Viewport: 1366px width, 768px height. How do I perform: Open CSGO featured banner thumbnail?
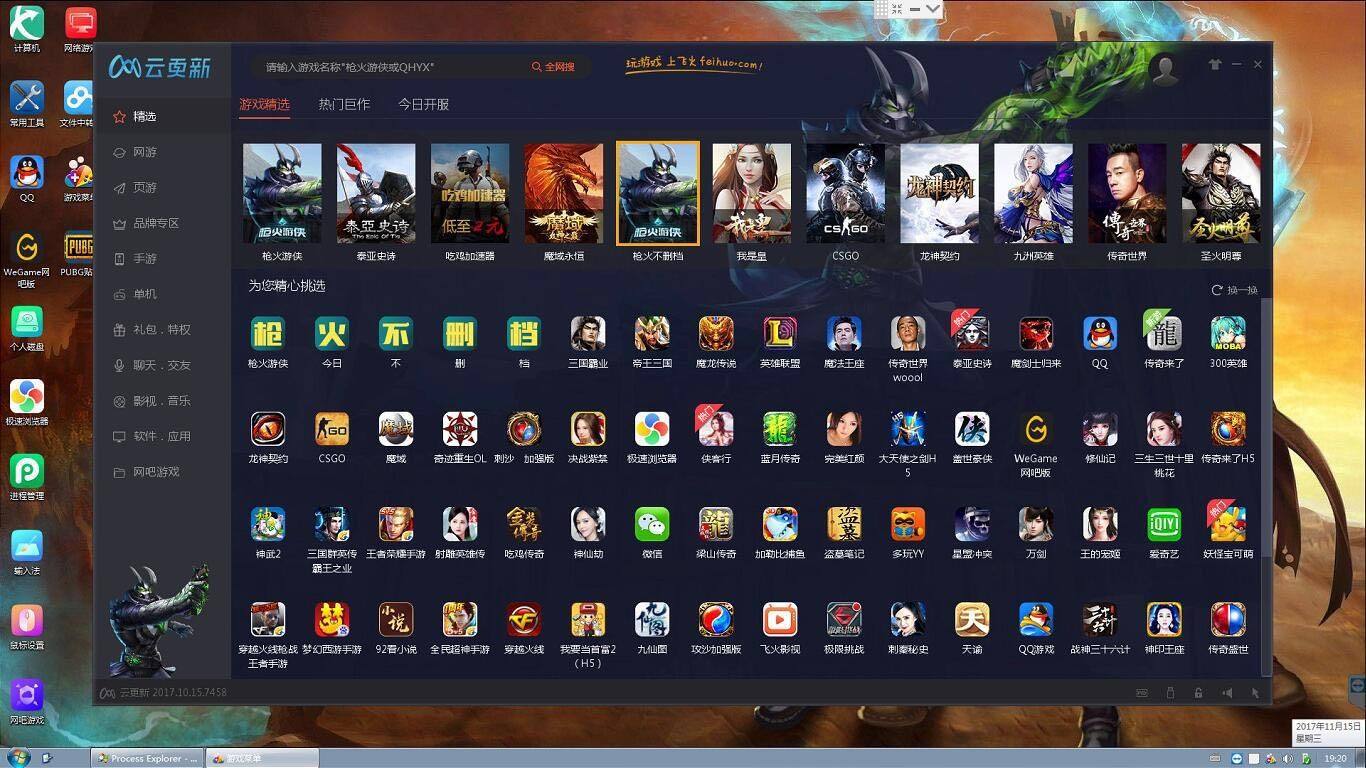pos(846,194)
